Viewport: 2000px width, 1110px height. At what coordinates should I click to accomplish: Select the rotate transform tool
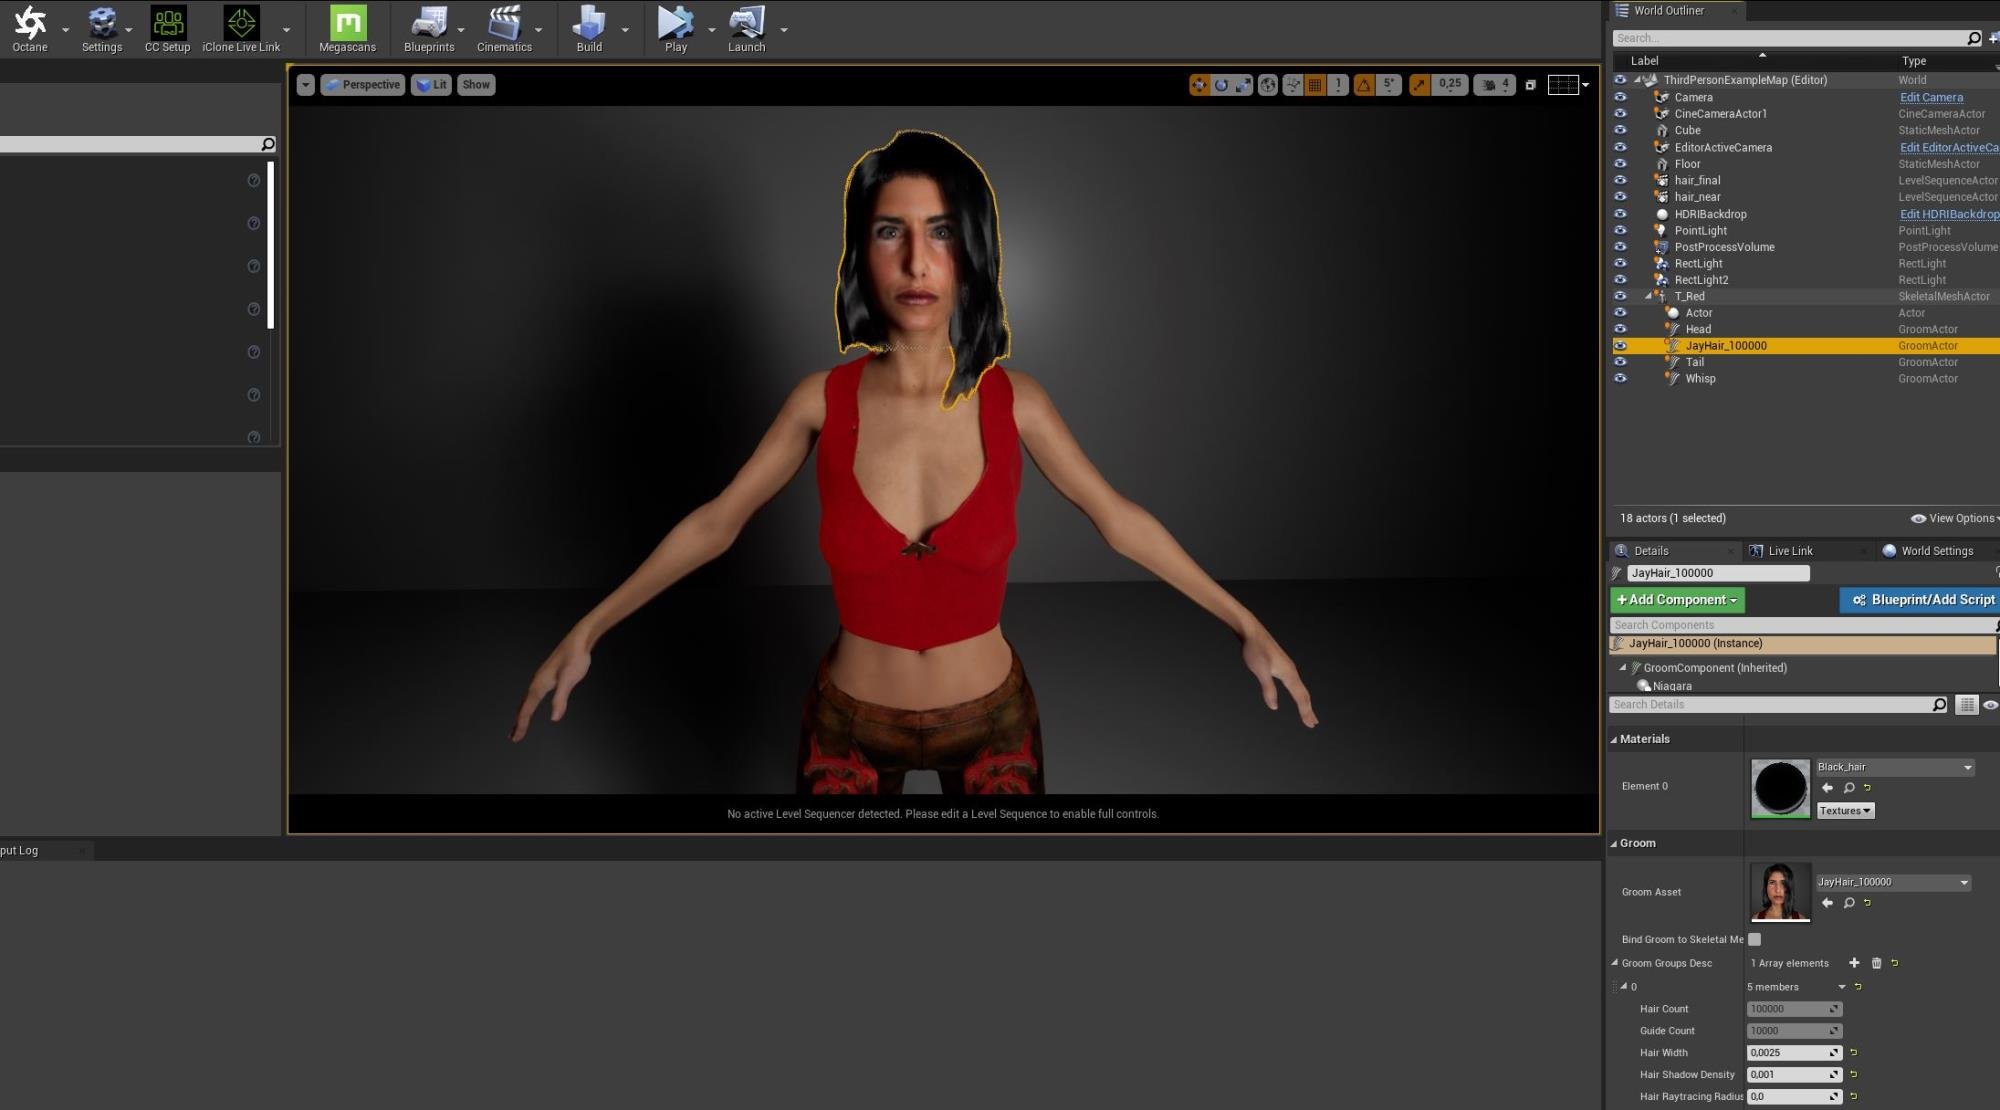point(1221,85)
